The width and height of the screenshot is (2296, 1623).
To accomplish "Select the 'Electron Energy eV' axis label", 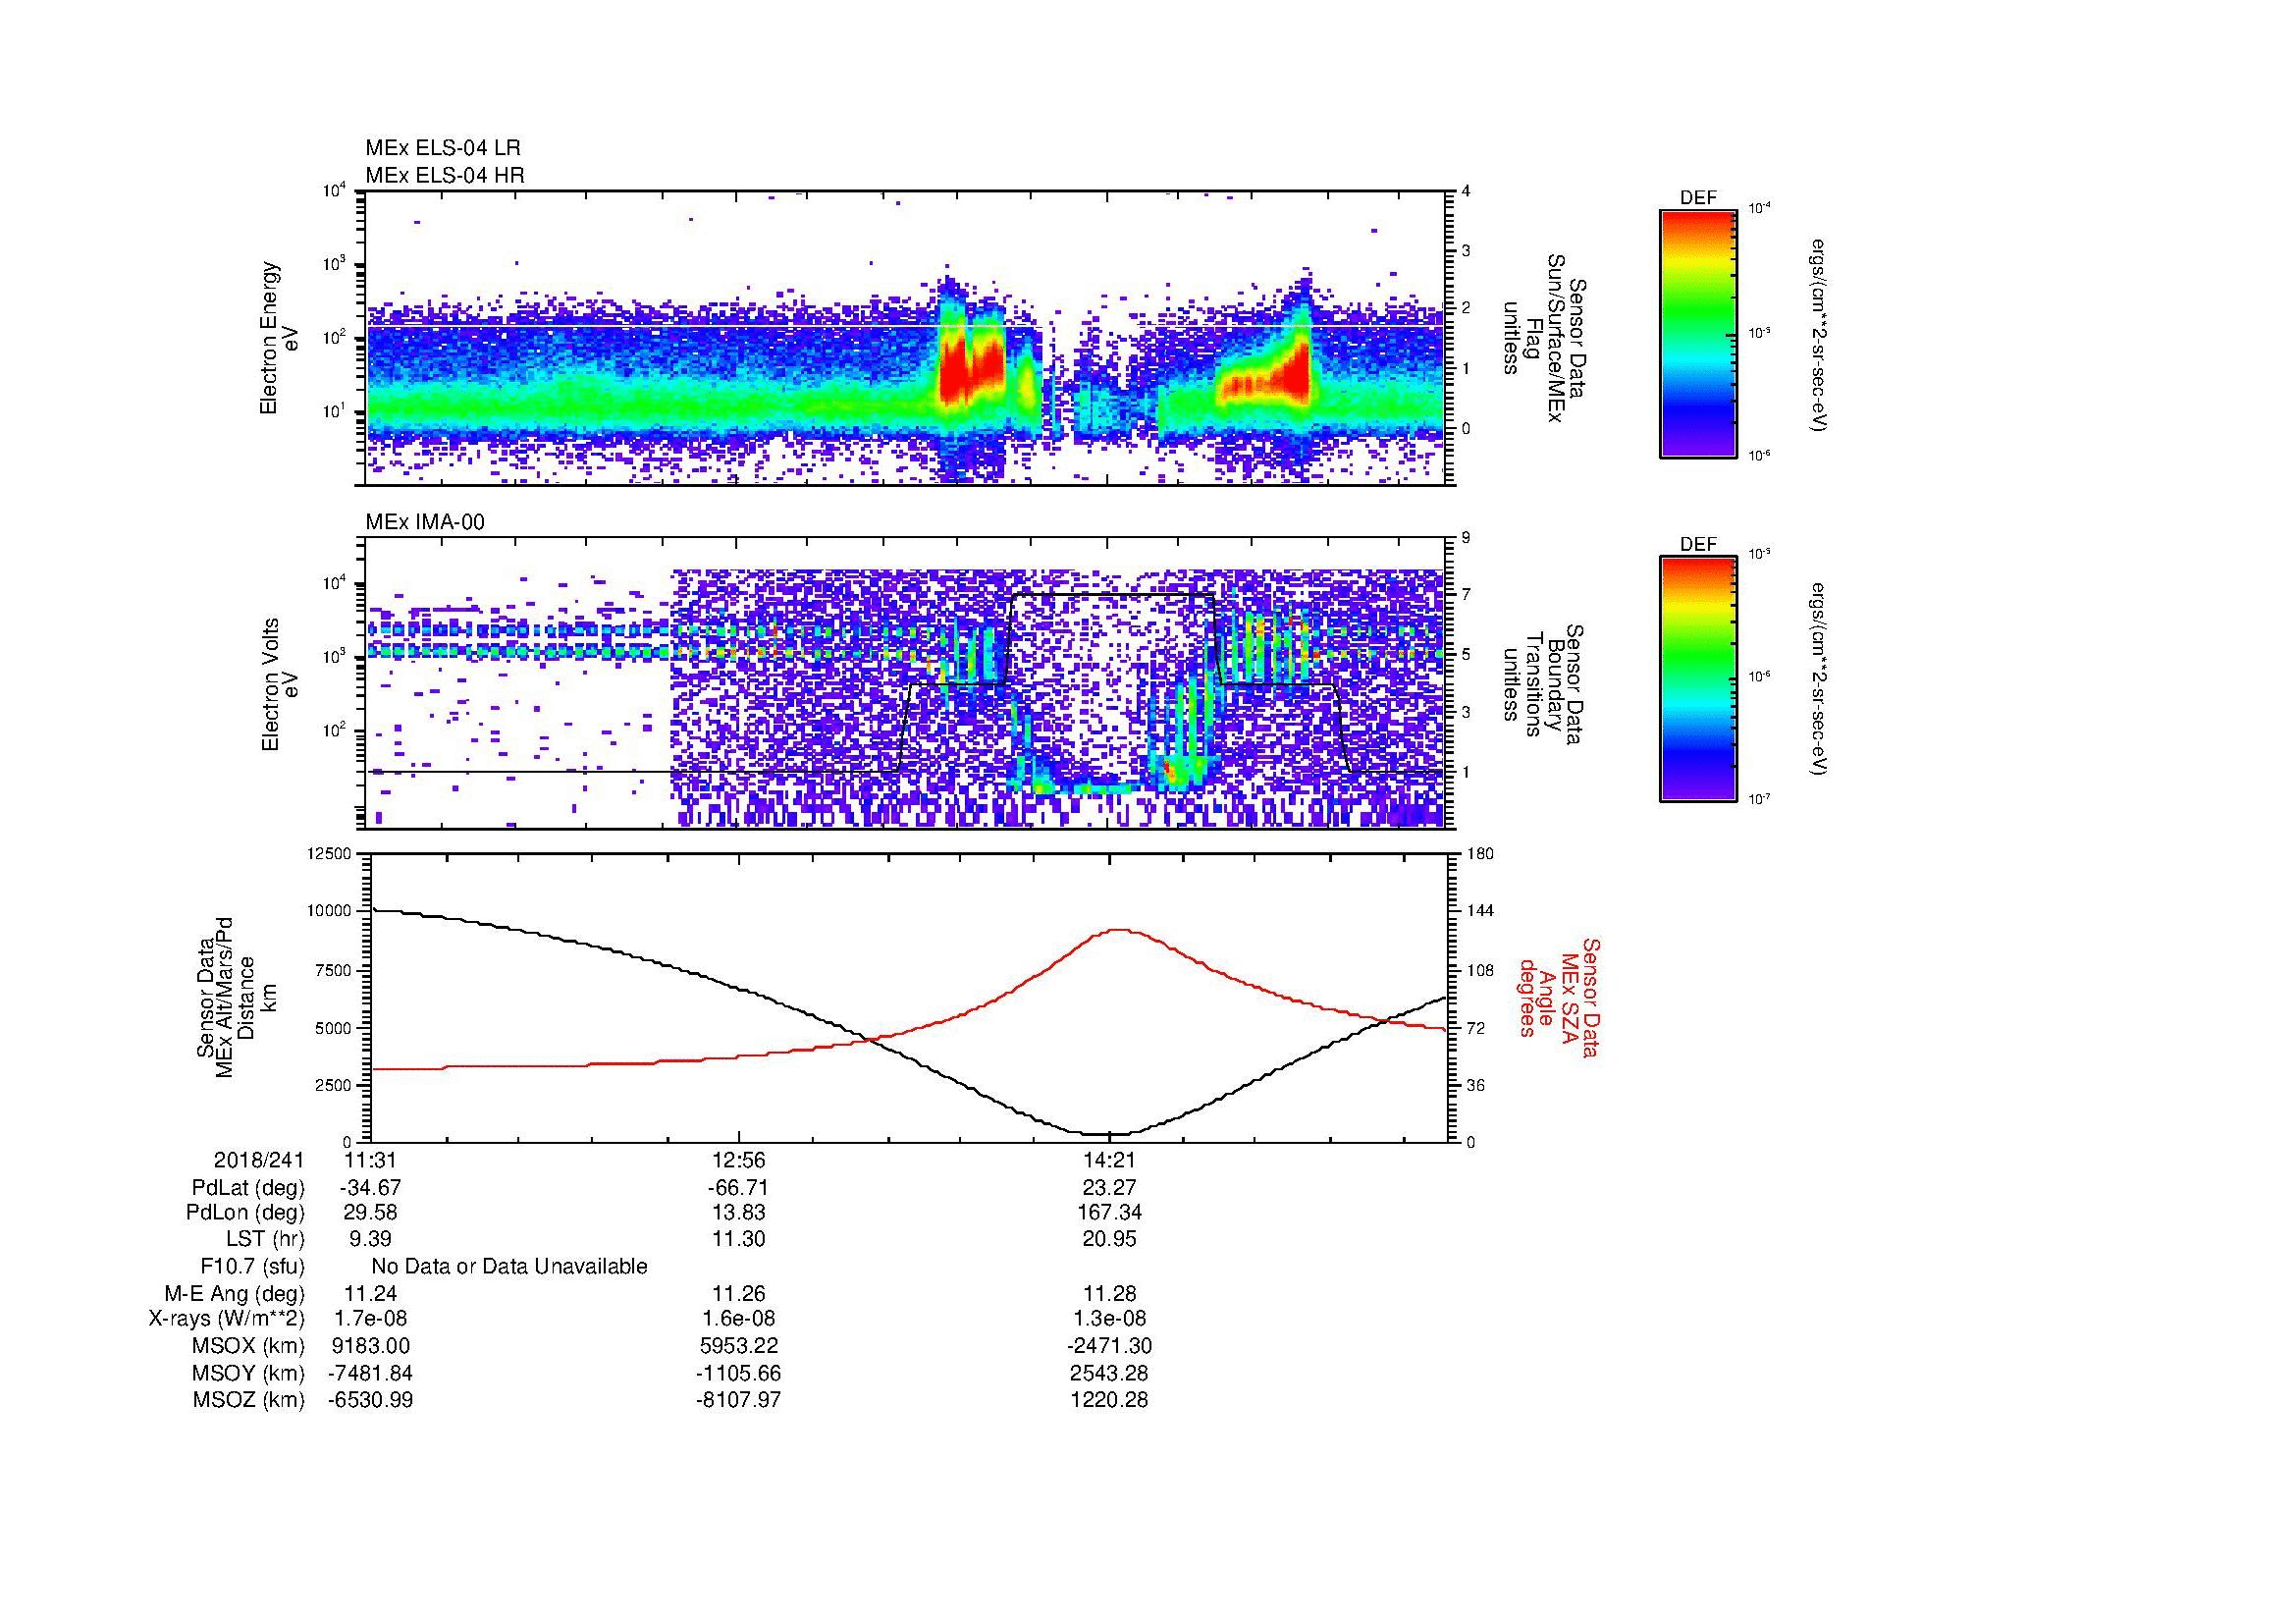I will coord(279,338).
